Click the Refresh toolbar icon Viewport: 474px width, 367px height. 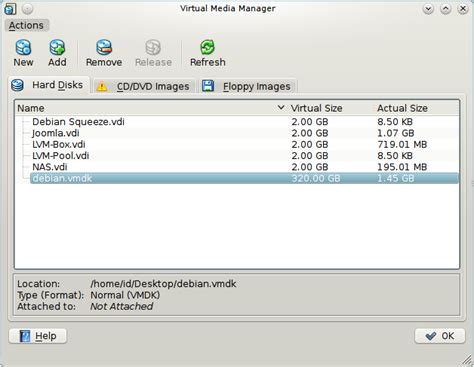pos(208,47)
